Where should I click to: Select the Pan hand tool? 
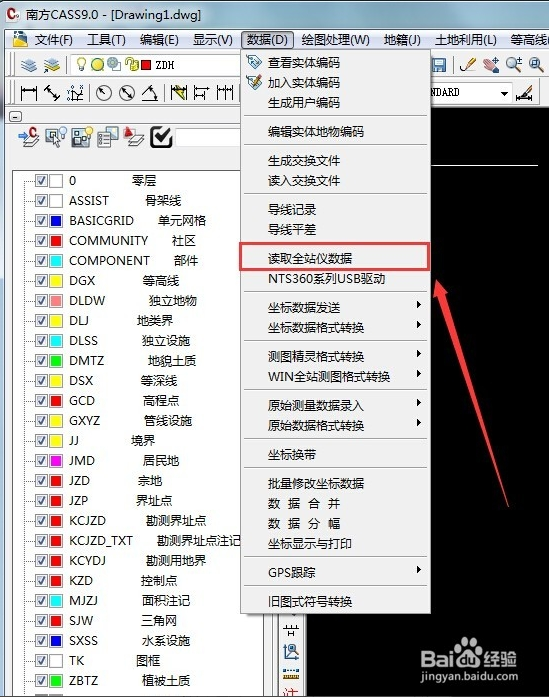[491, 65]
